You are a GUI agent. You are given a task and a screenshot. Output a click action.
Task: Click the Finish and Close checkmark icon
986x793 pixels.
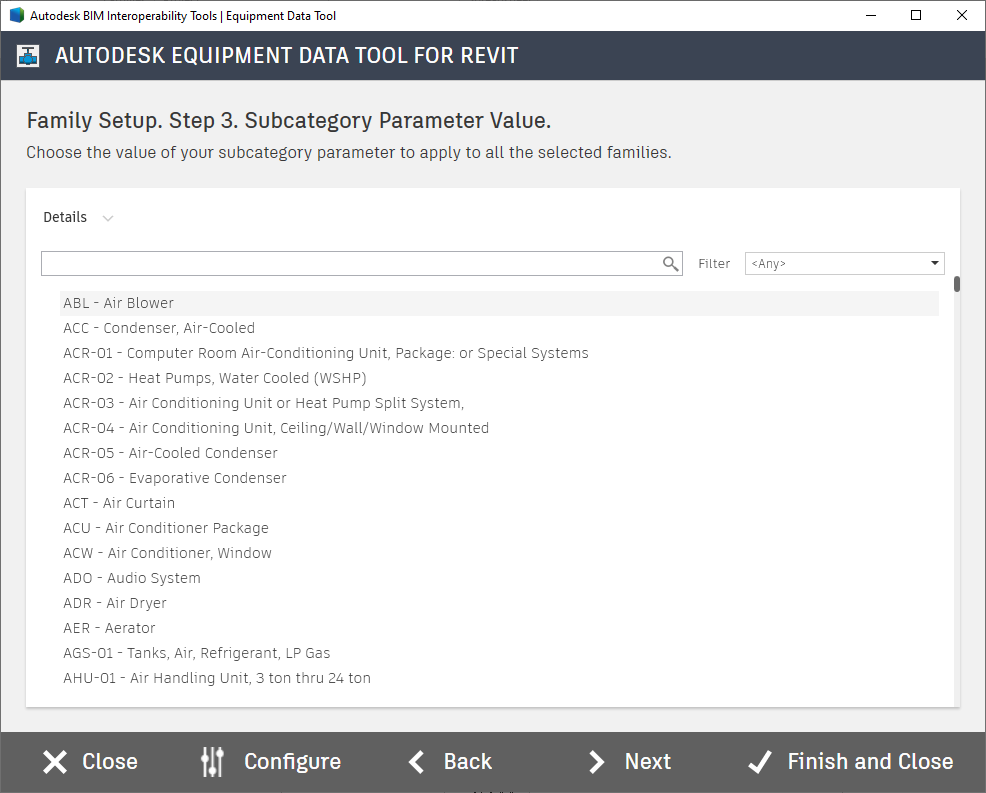click(x=760, y=761)
